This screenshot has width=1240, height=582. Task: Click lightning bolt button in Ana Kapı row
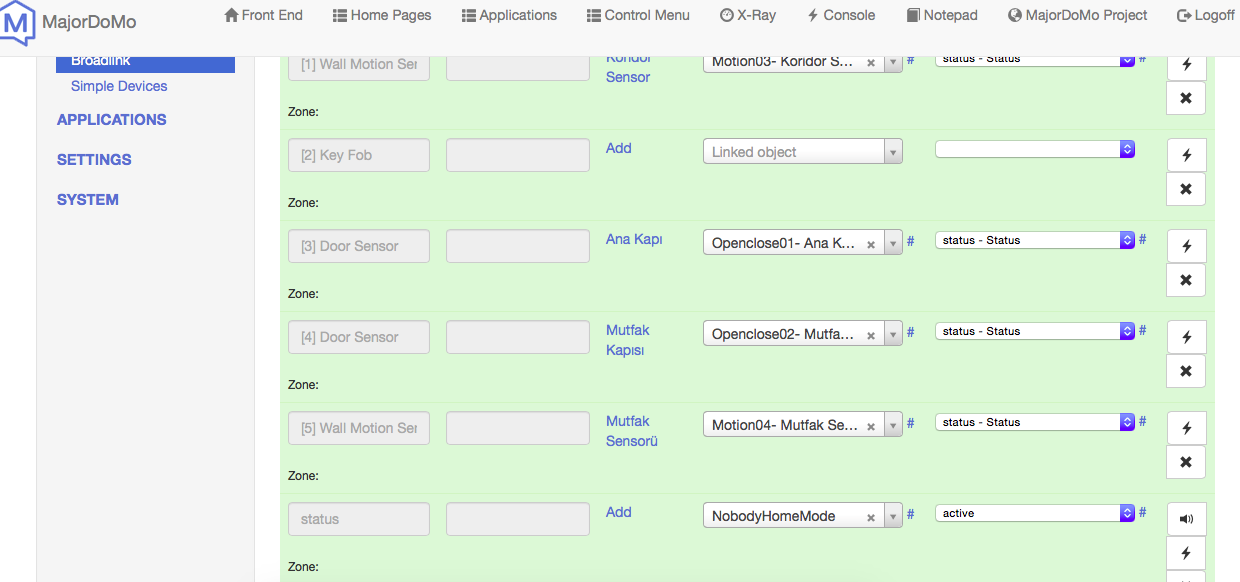(x=1186, y=246)
